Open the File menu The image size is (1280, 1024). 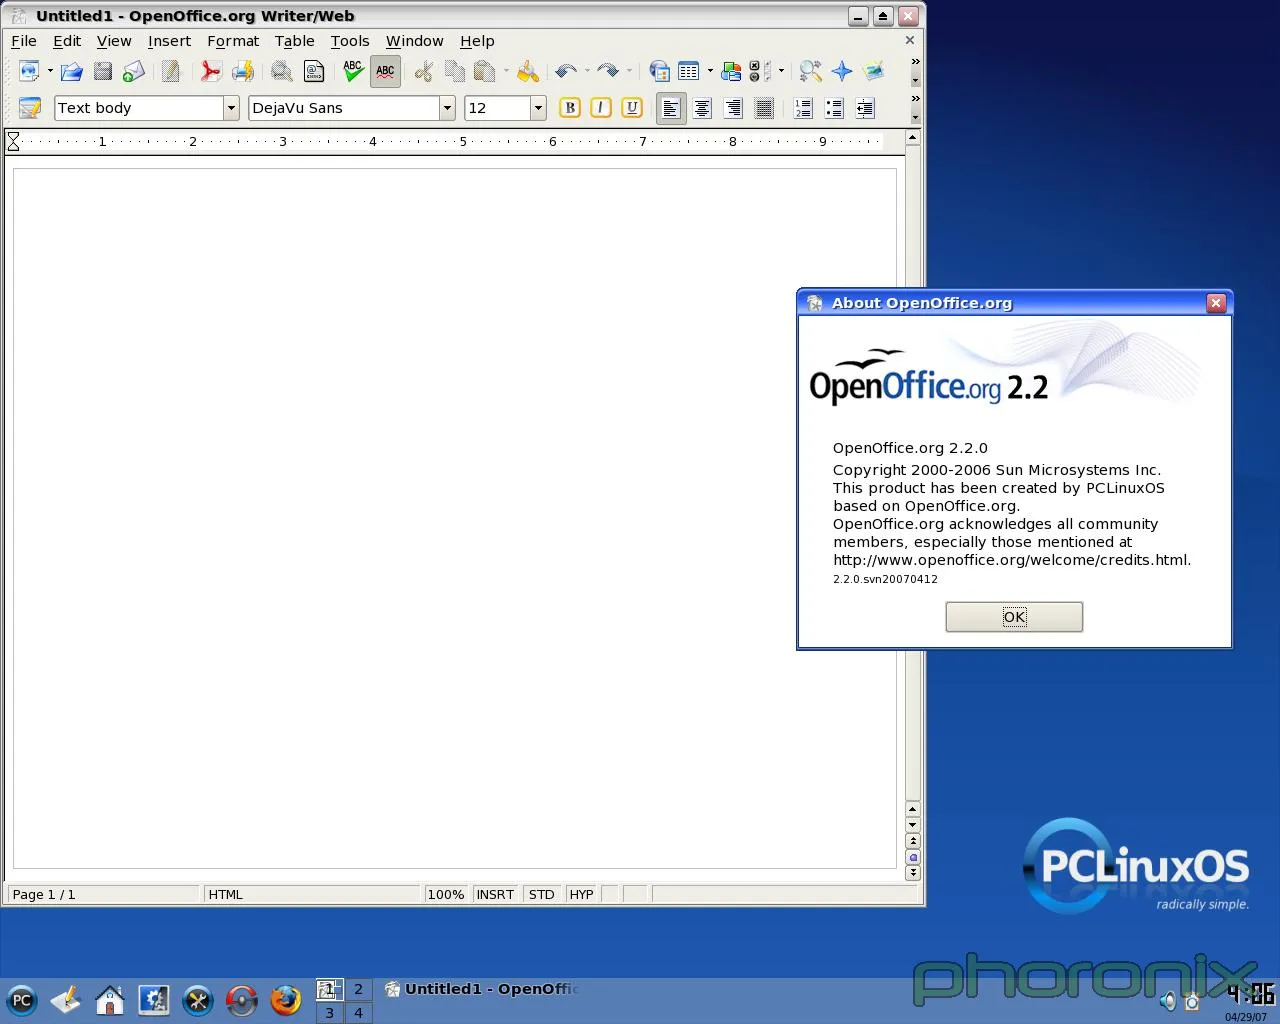[23, 41]
